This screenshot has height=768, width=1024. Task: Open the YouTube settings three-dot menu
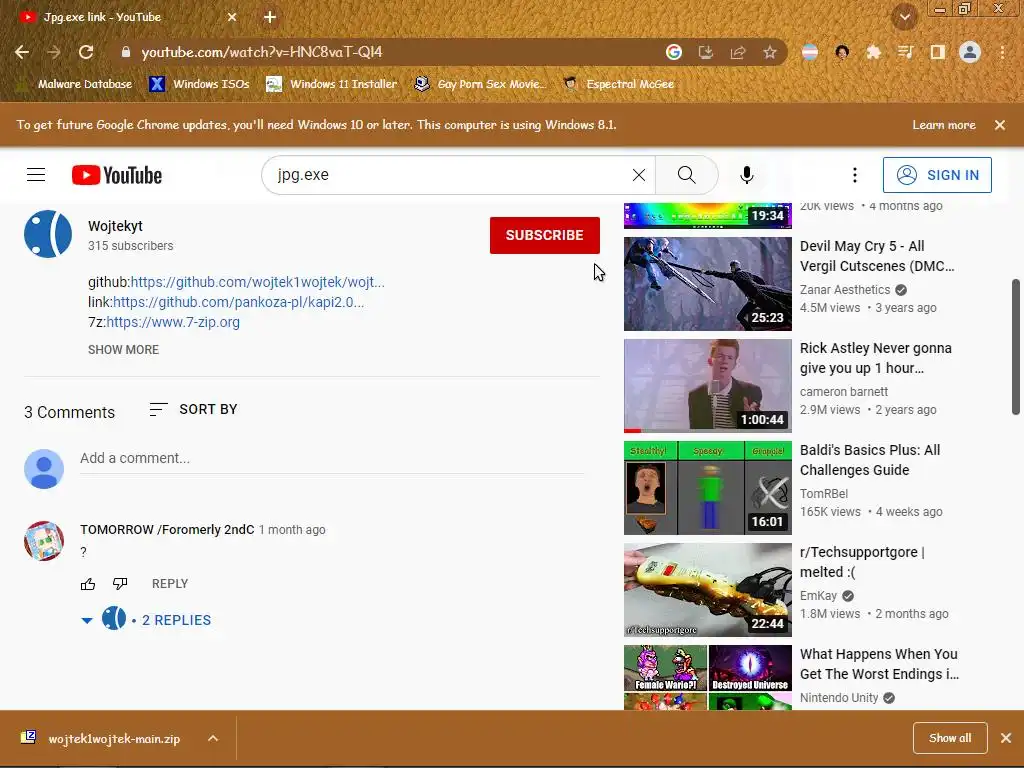tap(854, 175)
